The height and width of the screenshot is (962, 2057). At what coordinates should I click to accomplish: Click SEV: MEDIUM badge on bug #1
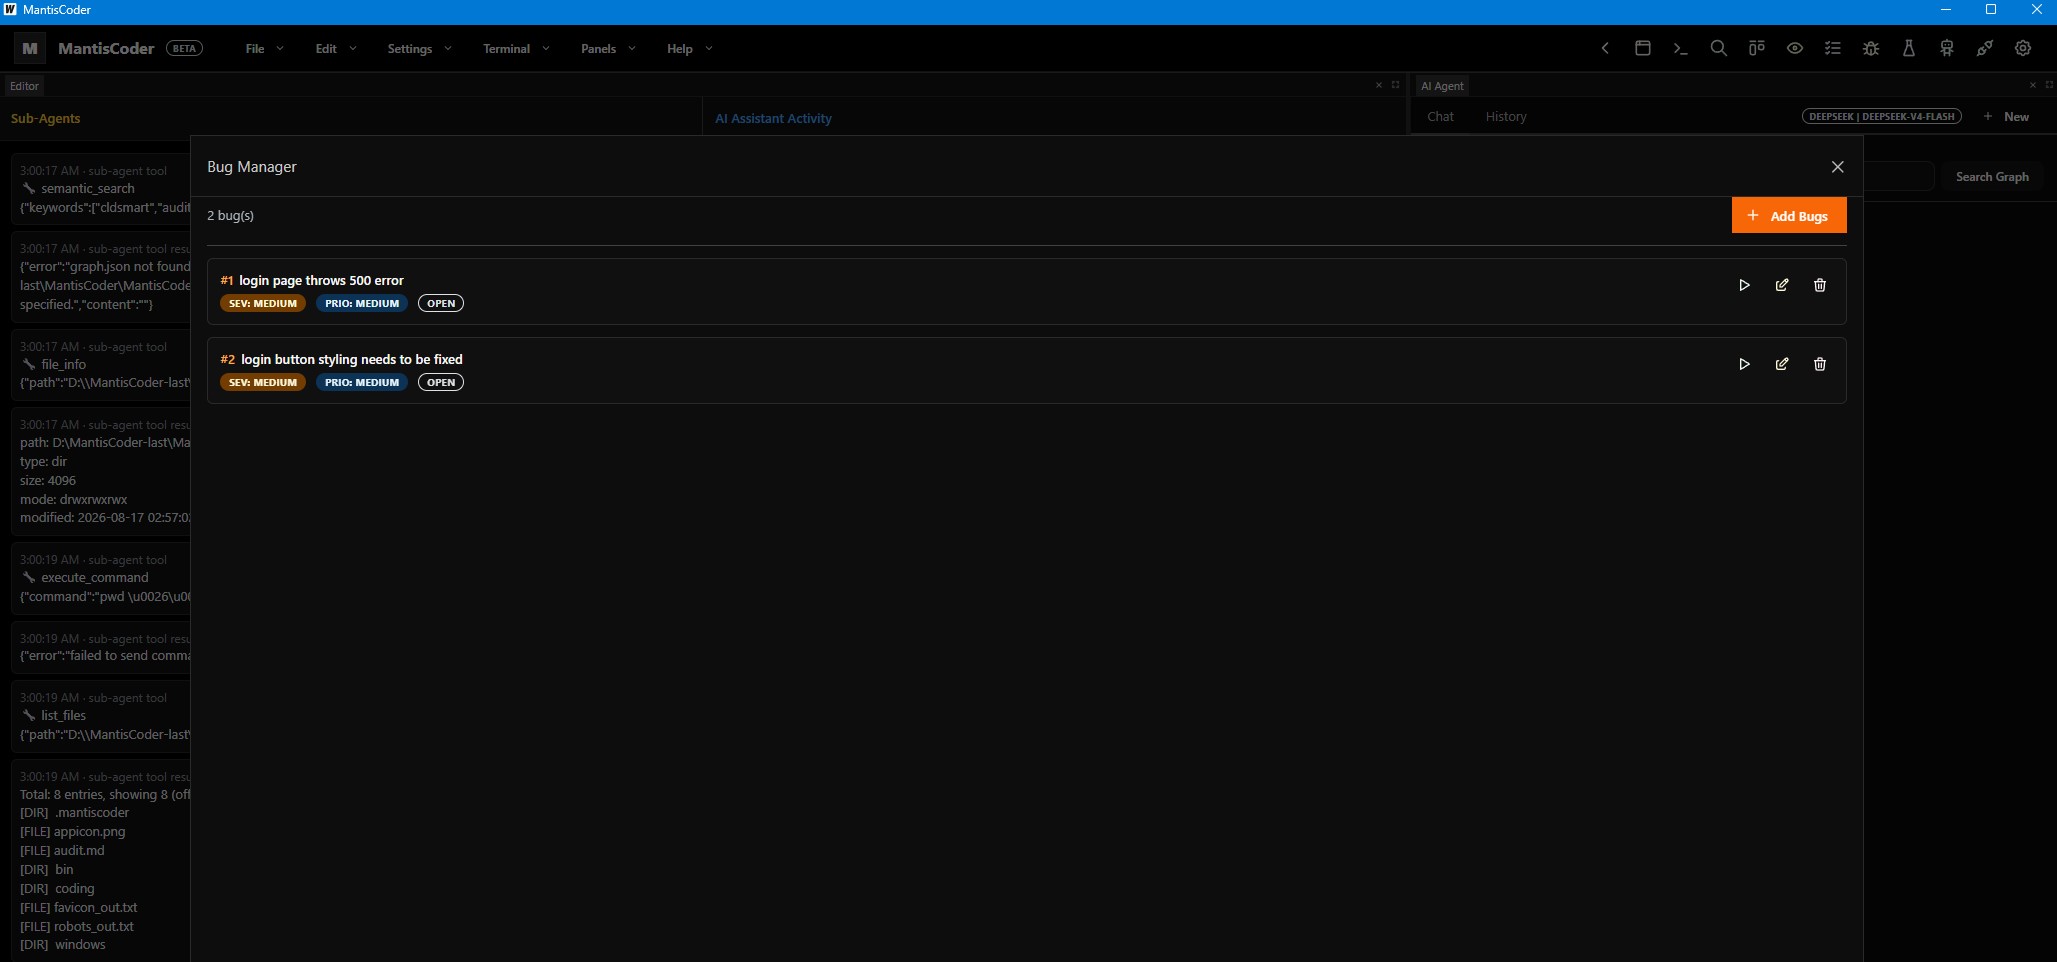(263, 303)
